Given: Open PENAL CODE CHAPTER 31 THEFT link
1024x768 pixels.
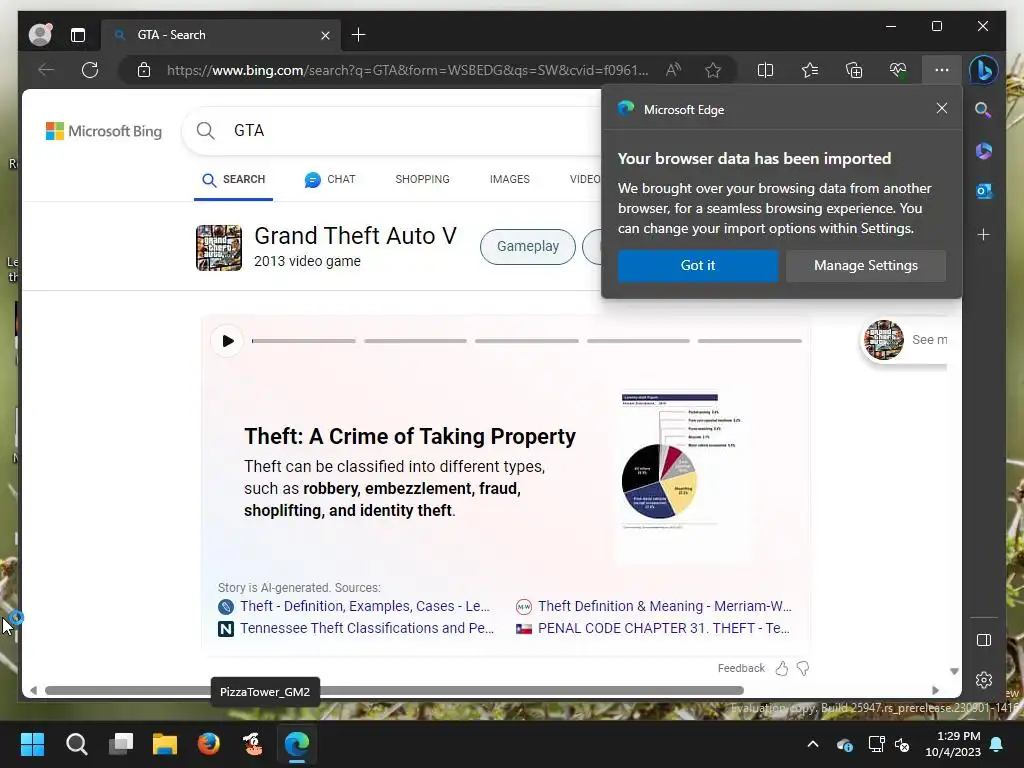Looking at the screenshot, I should point(664,628).
